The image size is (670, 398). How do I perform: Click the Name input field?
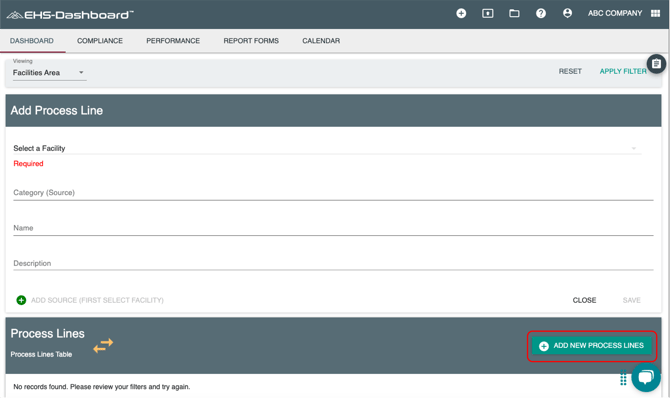point(333,228)
